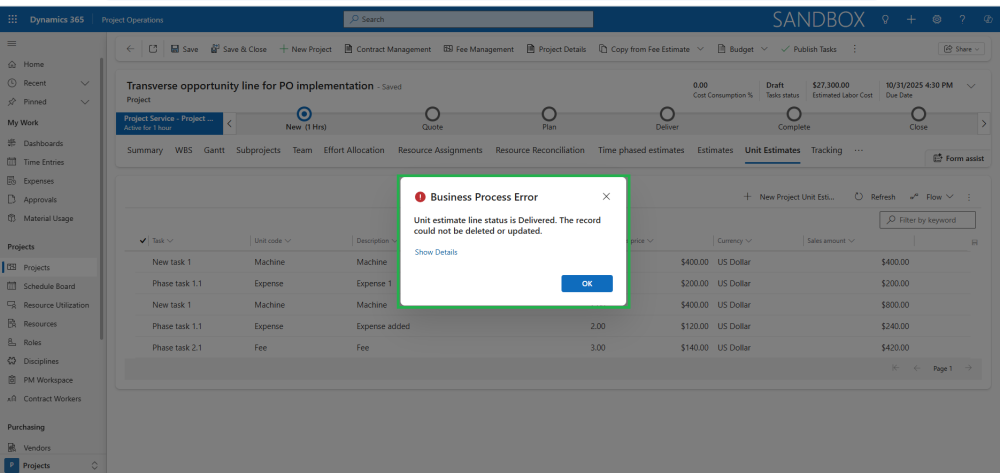The width and height of the screenshot is (1000, 473).
Task: Toggle the hamburger navigation menu
Action: tap(12, 43)
